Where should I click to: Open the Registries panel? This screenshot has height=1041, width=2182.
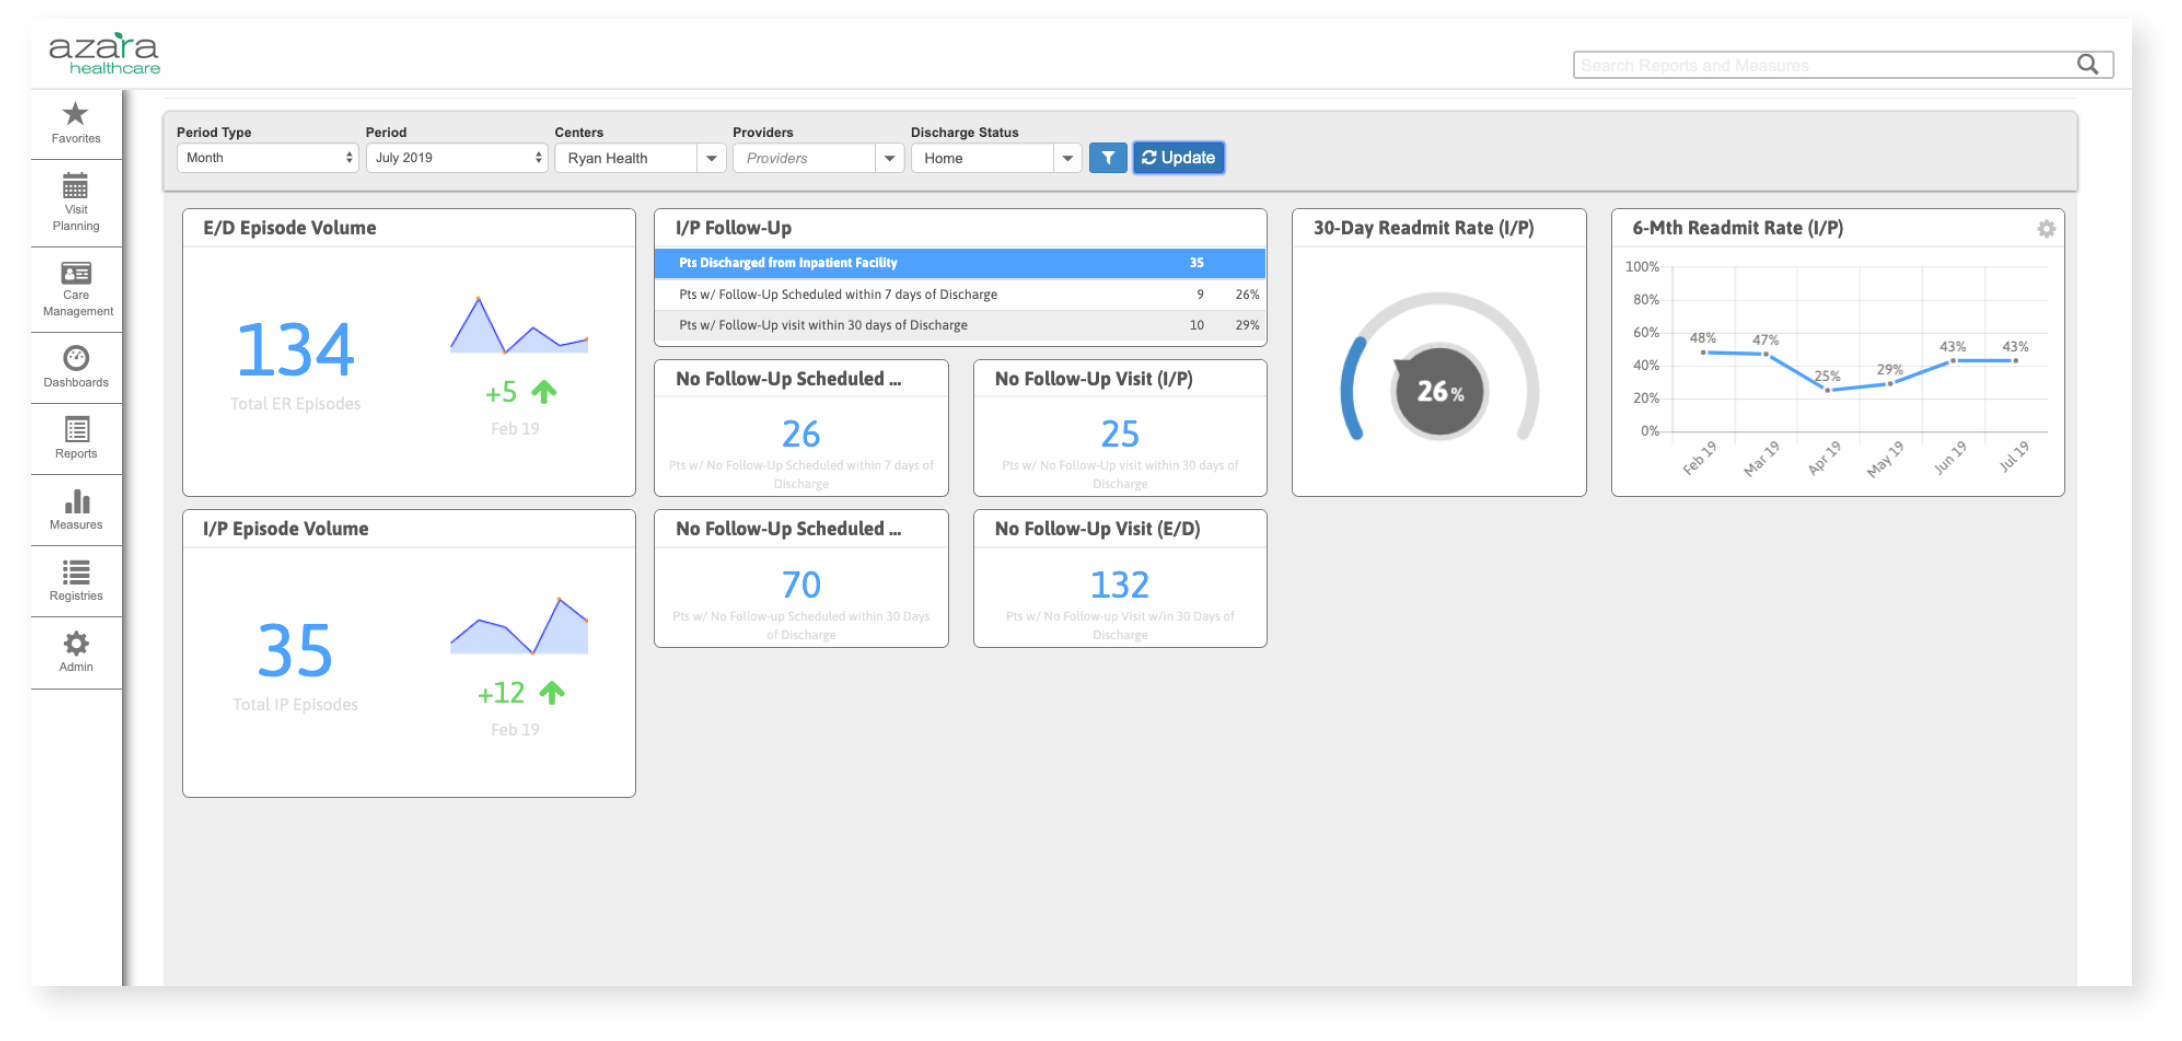pyautogui.click(x=75, y=580)
